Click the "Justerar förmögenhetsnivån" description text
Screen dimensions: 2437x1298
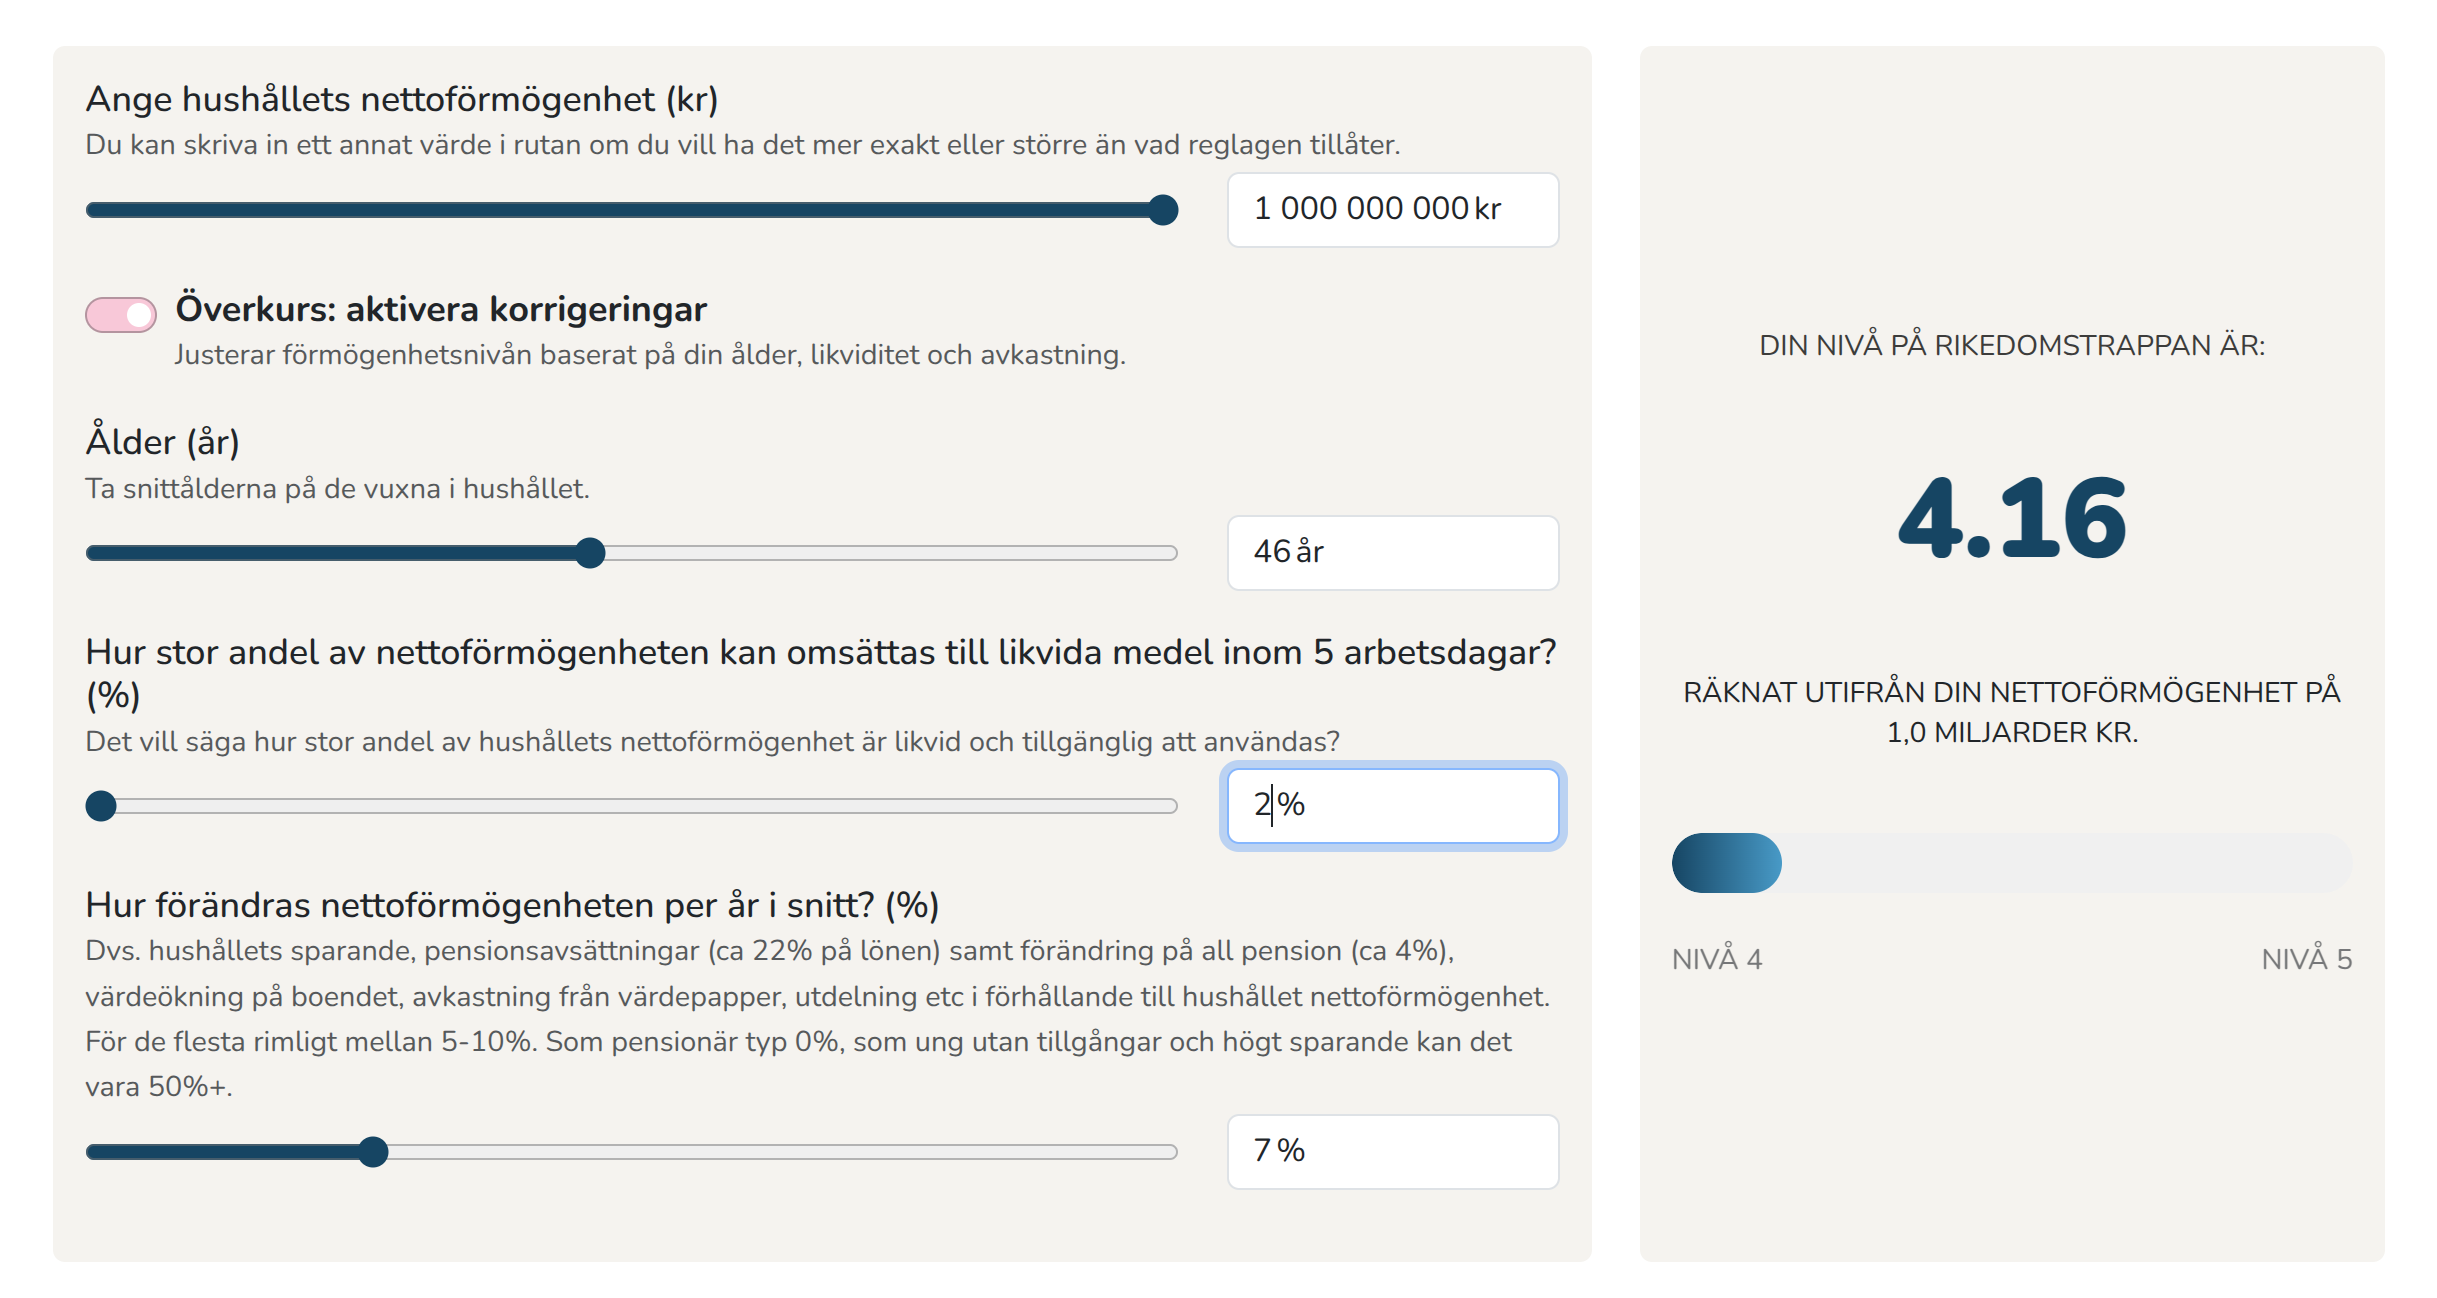[x=650, y=355]
